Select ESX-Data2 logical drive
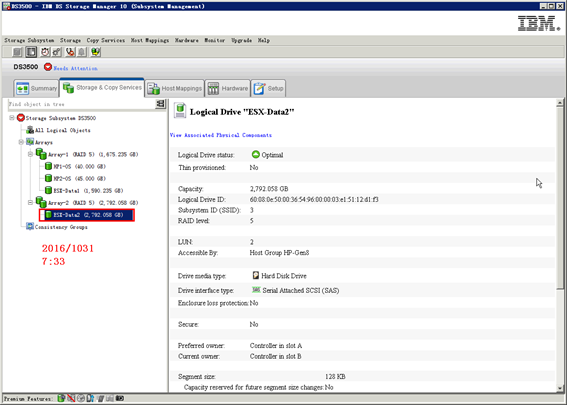567x405 pixels. (89, 215)
